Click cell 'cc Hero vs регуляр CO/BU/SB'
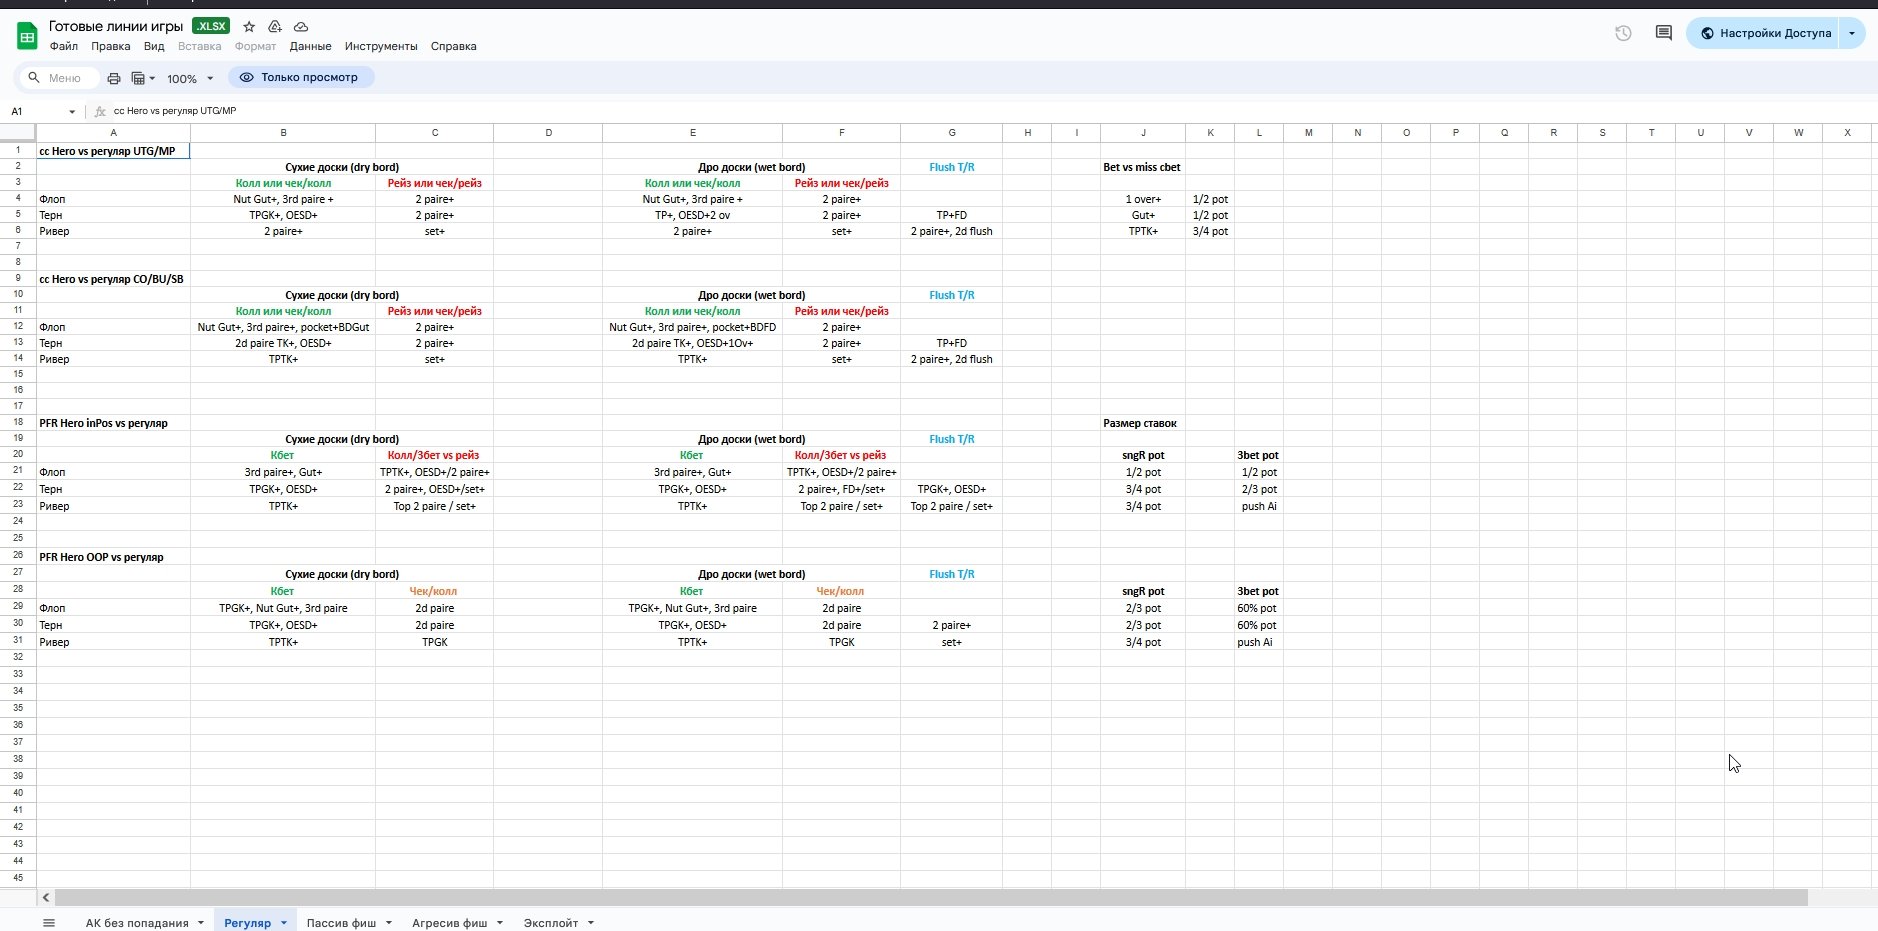The height and width of the screenshot is (931, 1878). pyautogui.click(x=113, y=279)
